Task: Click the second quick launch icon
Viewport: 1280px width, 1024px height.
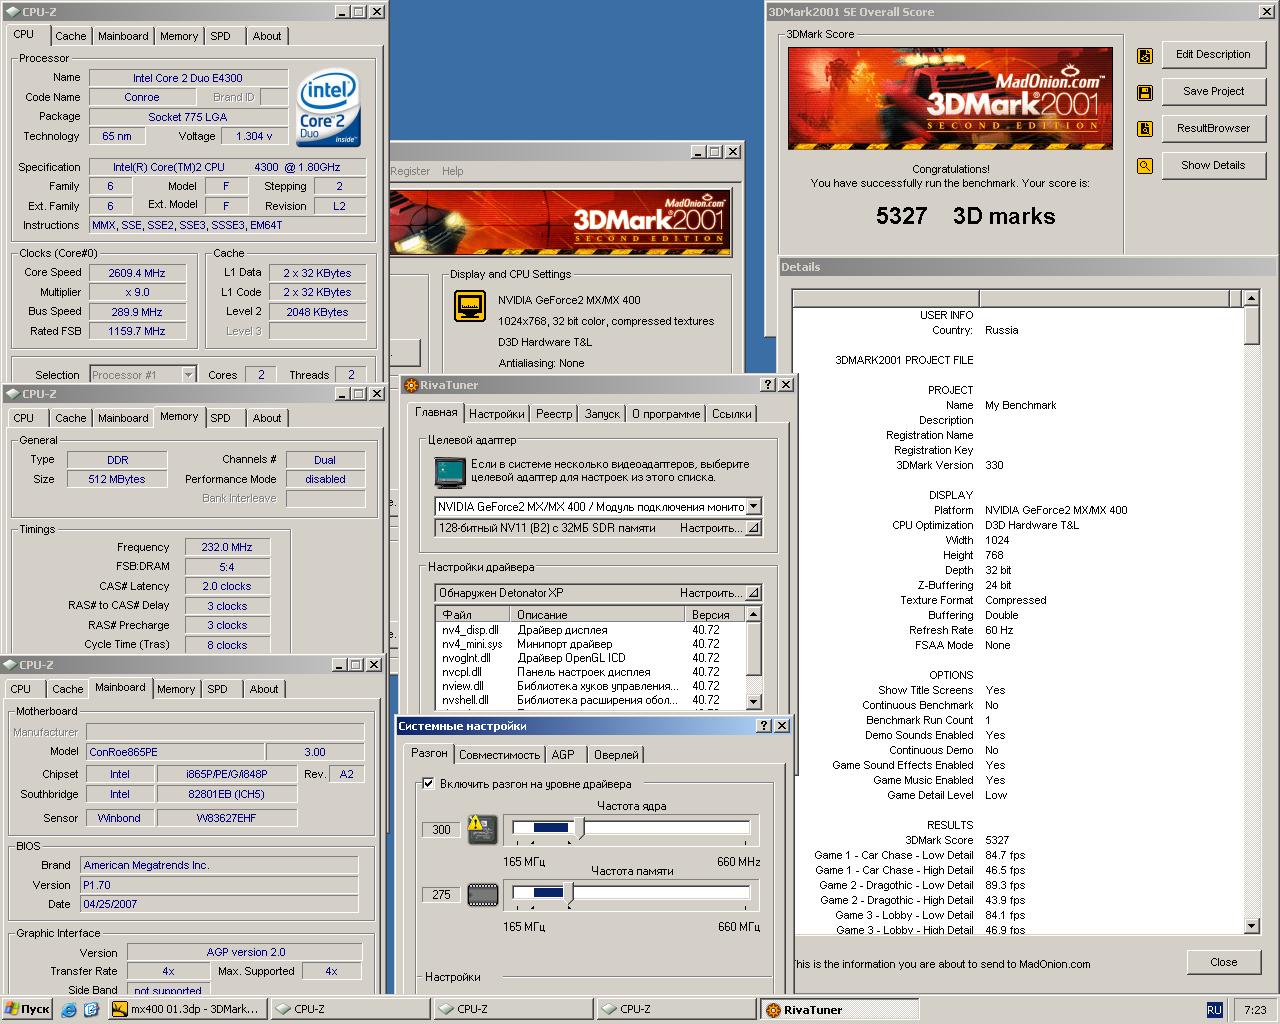Action: tap(91, 1009)
